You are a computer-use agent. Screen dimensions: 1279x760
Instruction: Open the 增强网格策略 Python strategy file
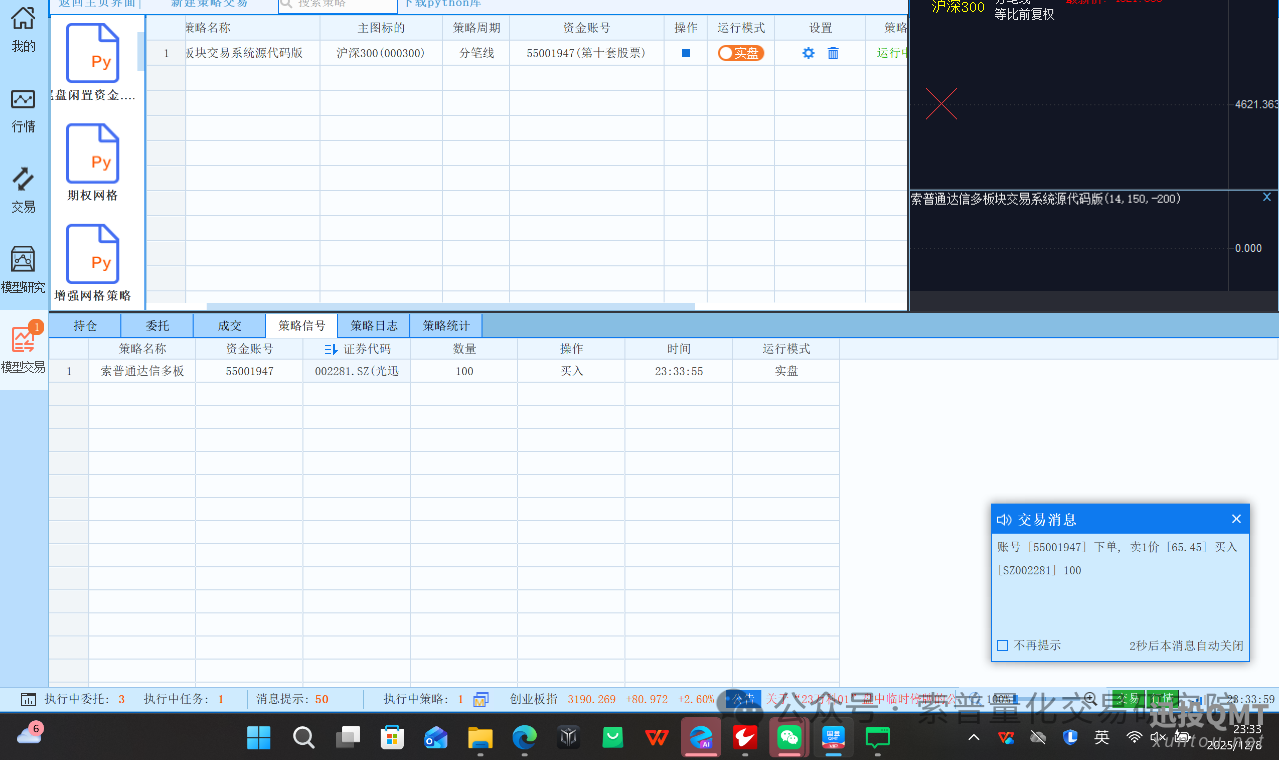coord(92,253)
